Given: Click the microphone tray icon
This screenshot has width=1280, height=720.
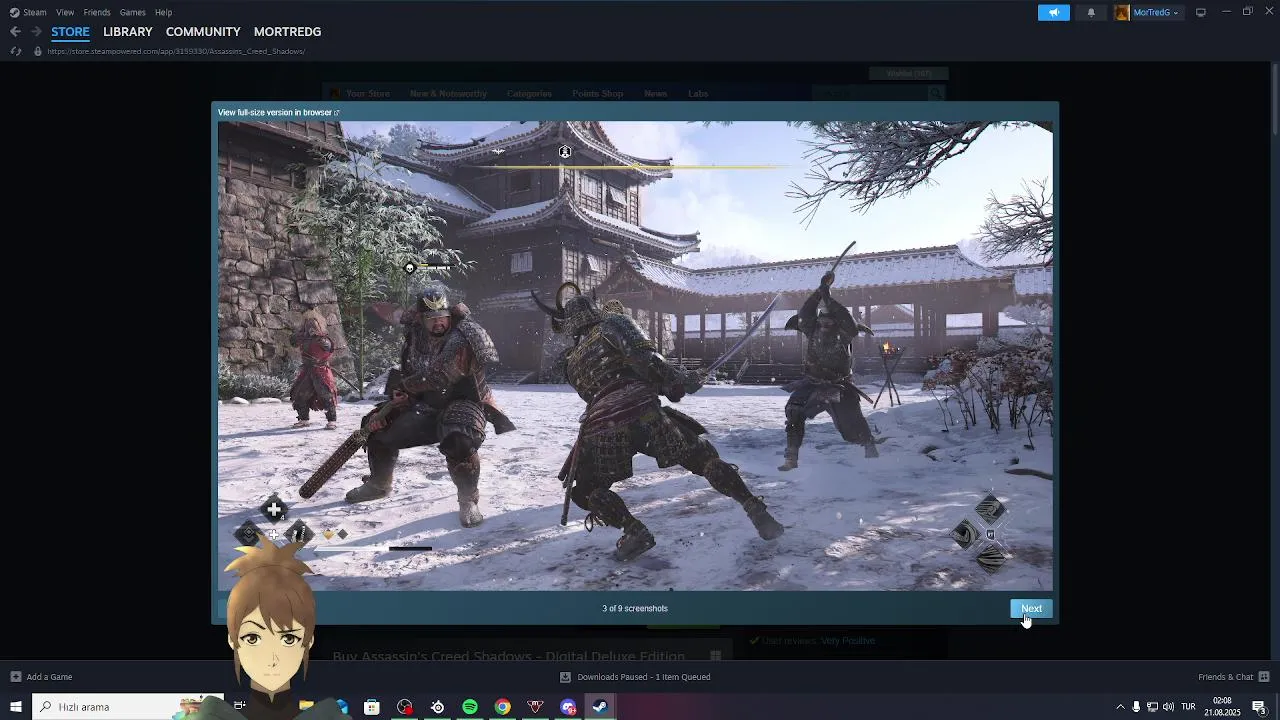Looking at the screenshot, I should click(x=1136, y=707).
